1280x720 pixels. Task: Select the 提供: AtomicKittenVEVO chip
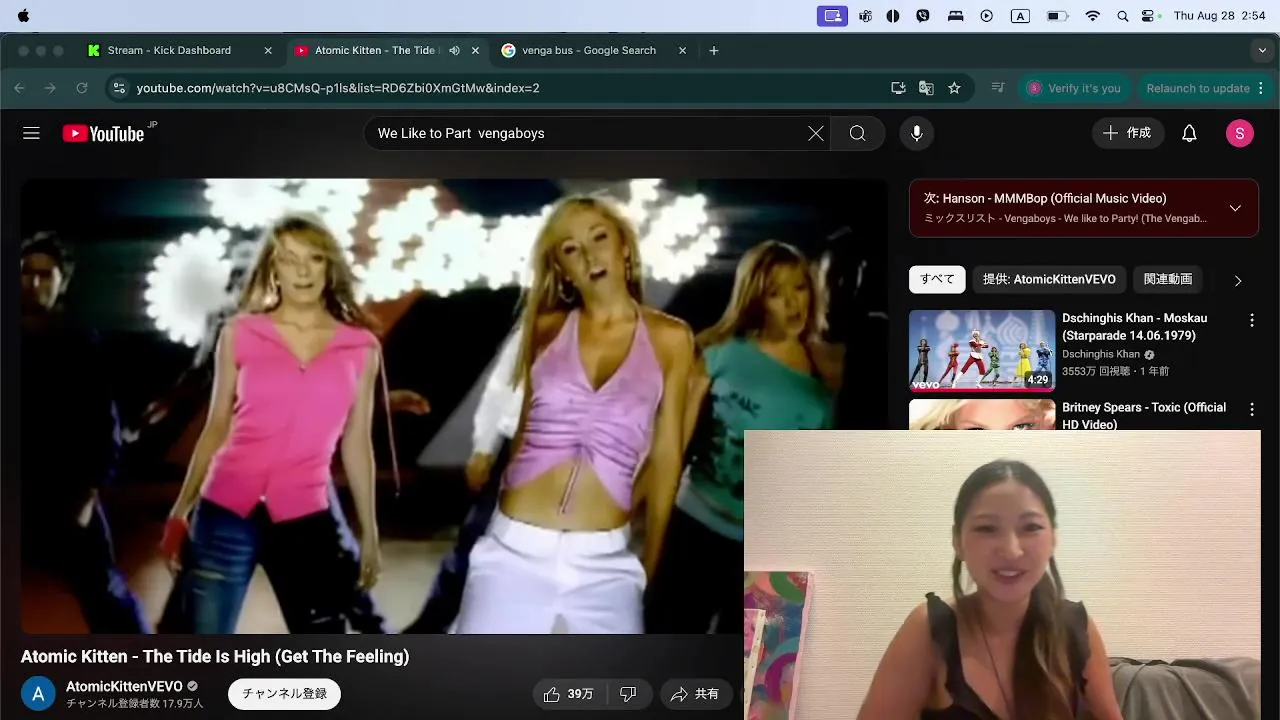[x=1049, y=279]
